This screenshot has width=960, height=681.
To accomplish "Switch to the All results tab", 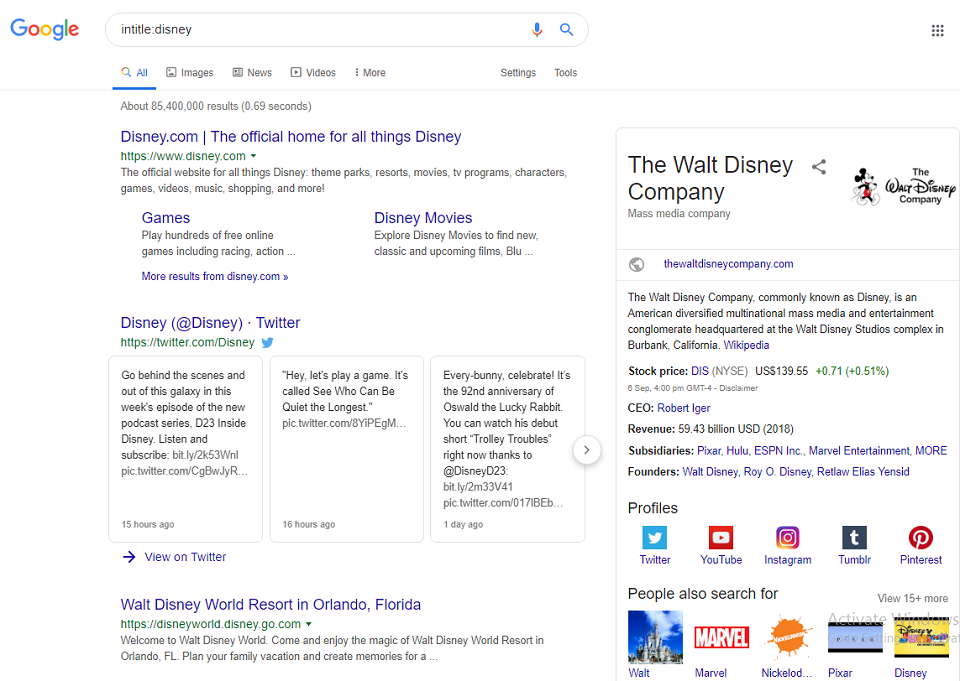I will point(134,72).
